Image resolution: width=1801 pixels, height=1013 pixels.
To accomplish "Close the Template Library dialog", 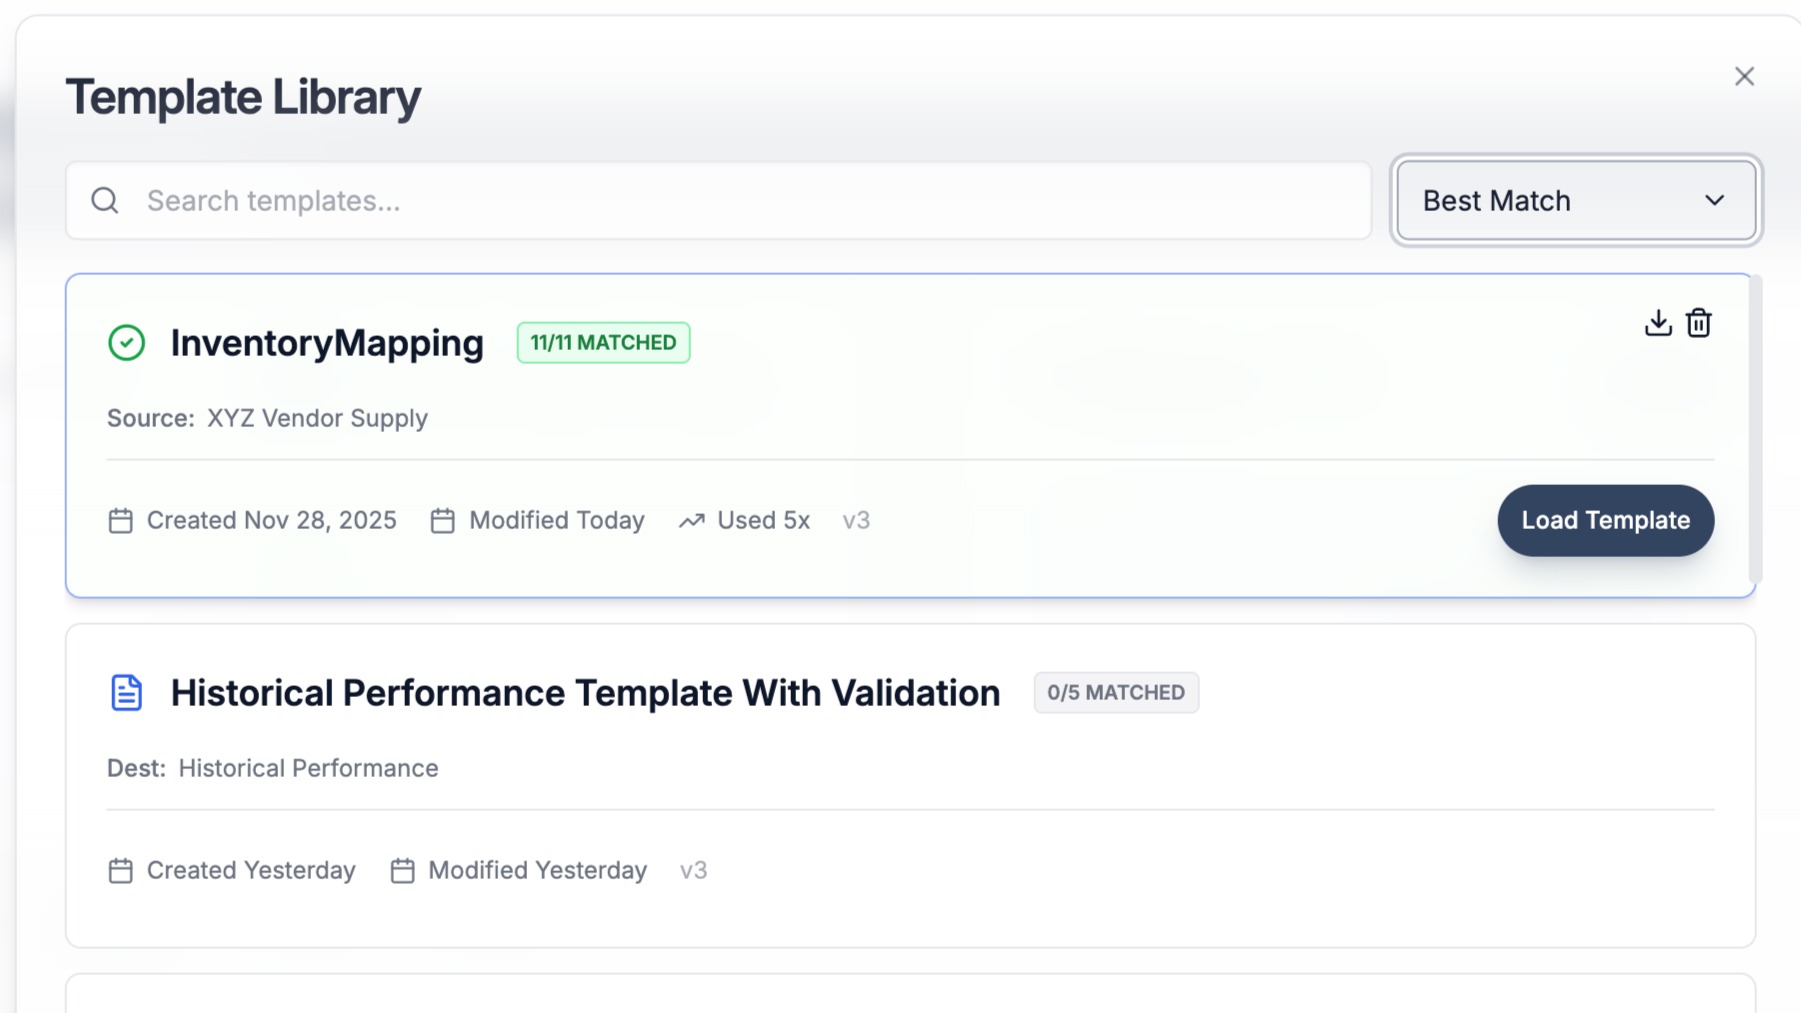I will tap(1745, 77).
